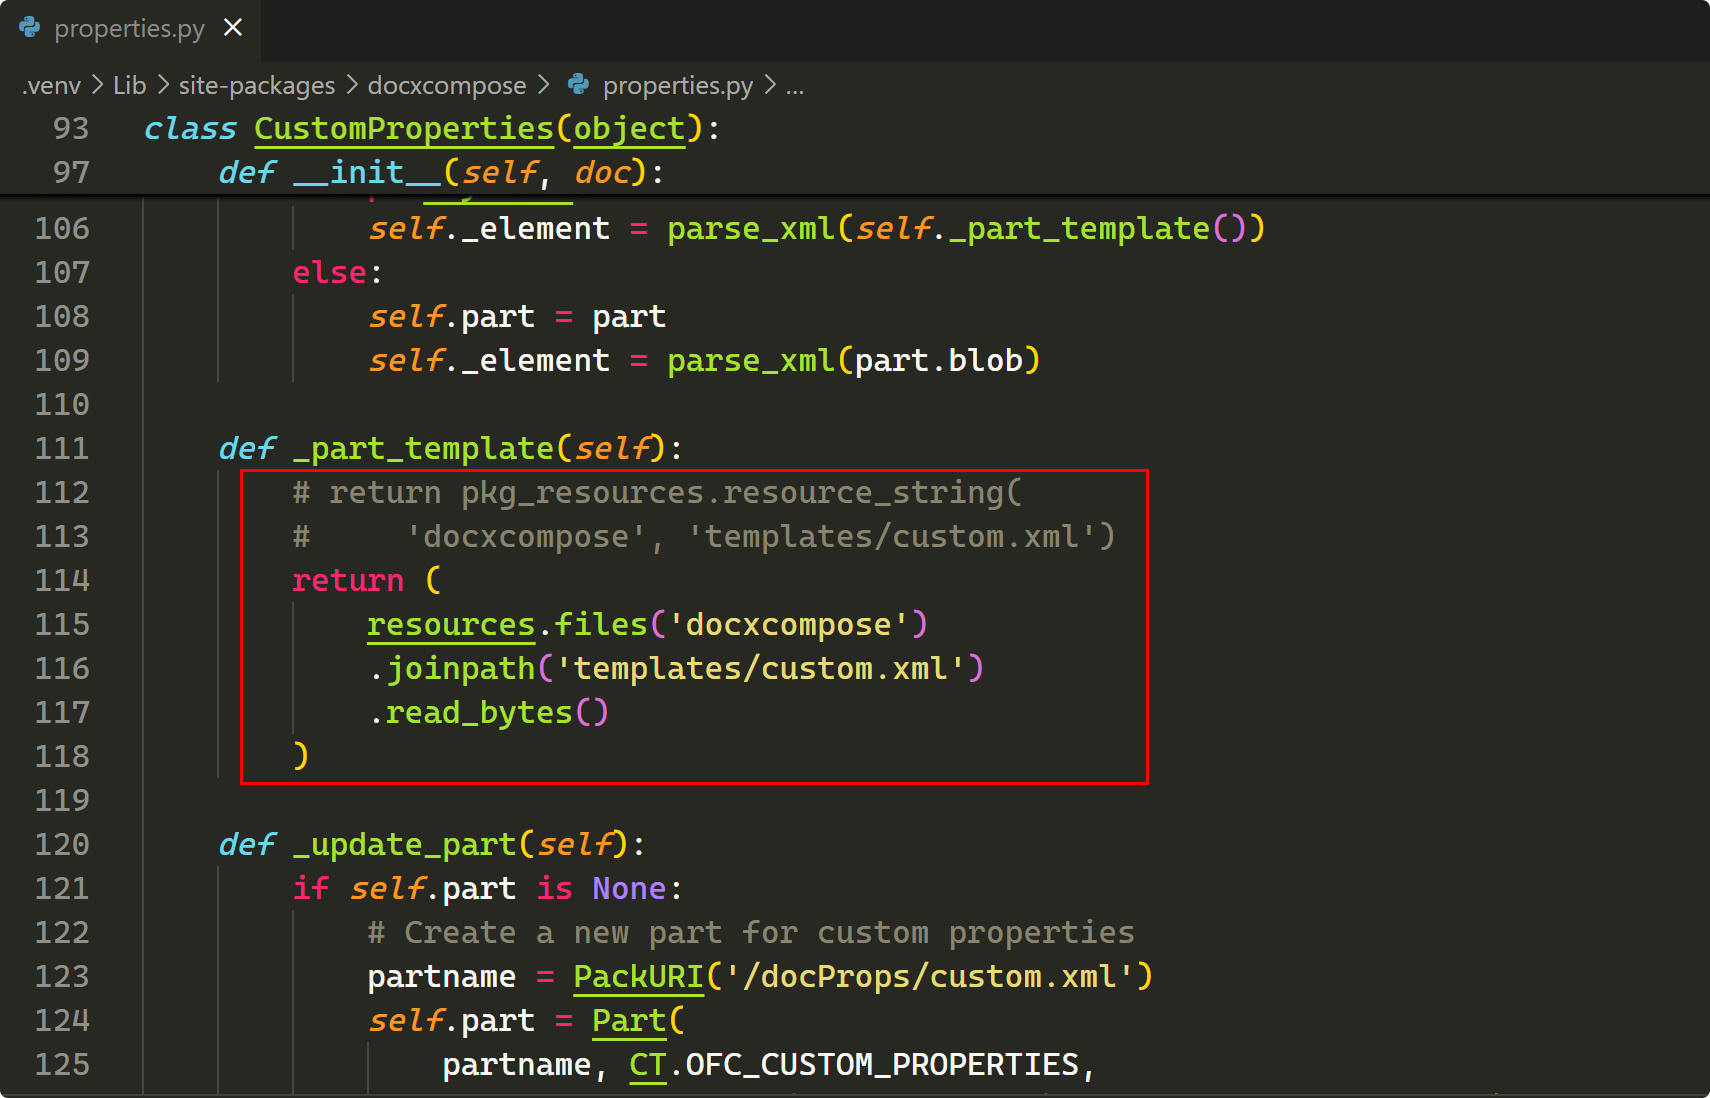
Task: Click the underlined PackURI identifier
Action: point(638,977)
